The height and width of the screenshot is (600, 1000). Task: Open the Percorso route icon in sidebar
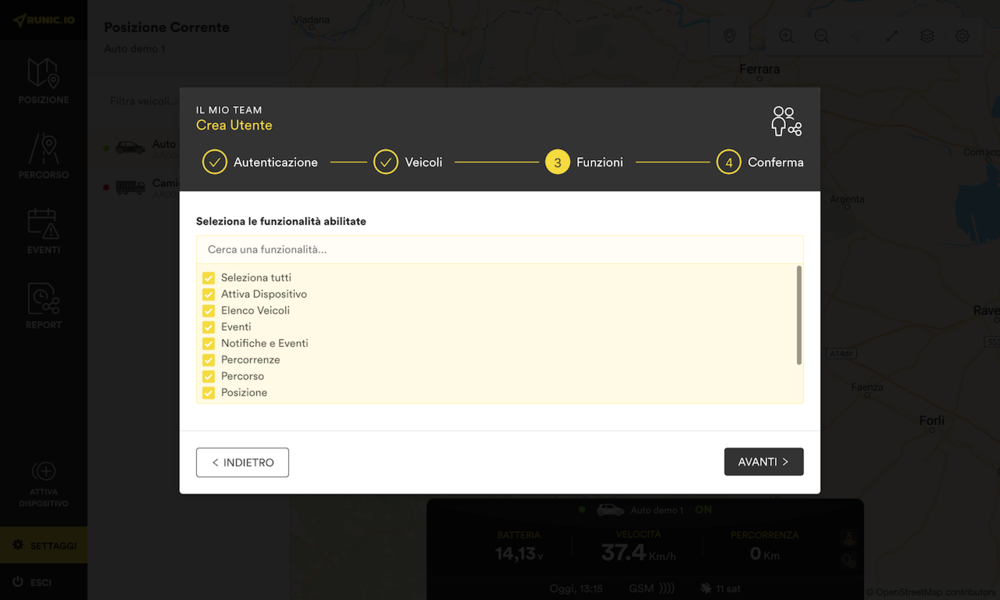(x=43, y=150)
